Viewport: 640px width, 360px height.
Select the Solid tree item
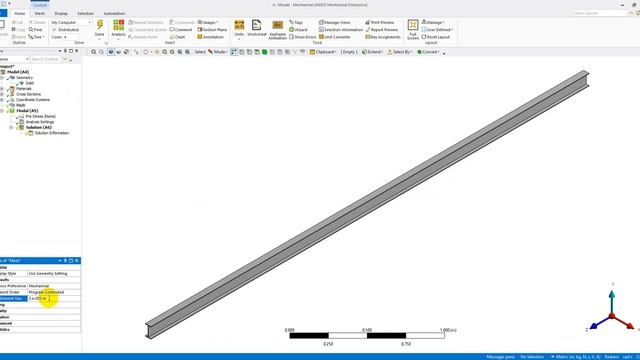pyautogui.click(x=29, y=83)
